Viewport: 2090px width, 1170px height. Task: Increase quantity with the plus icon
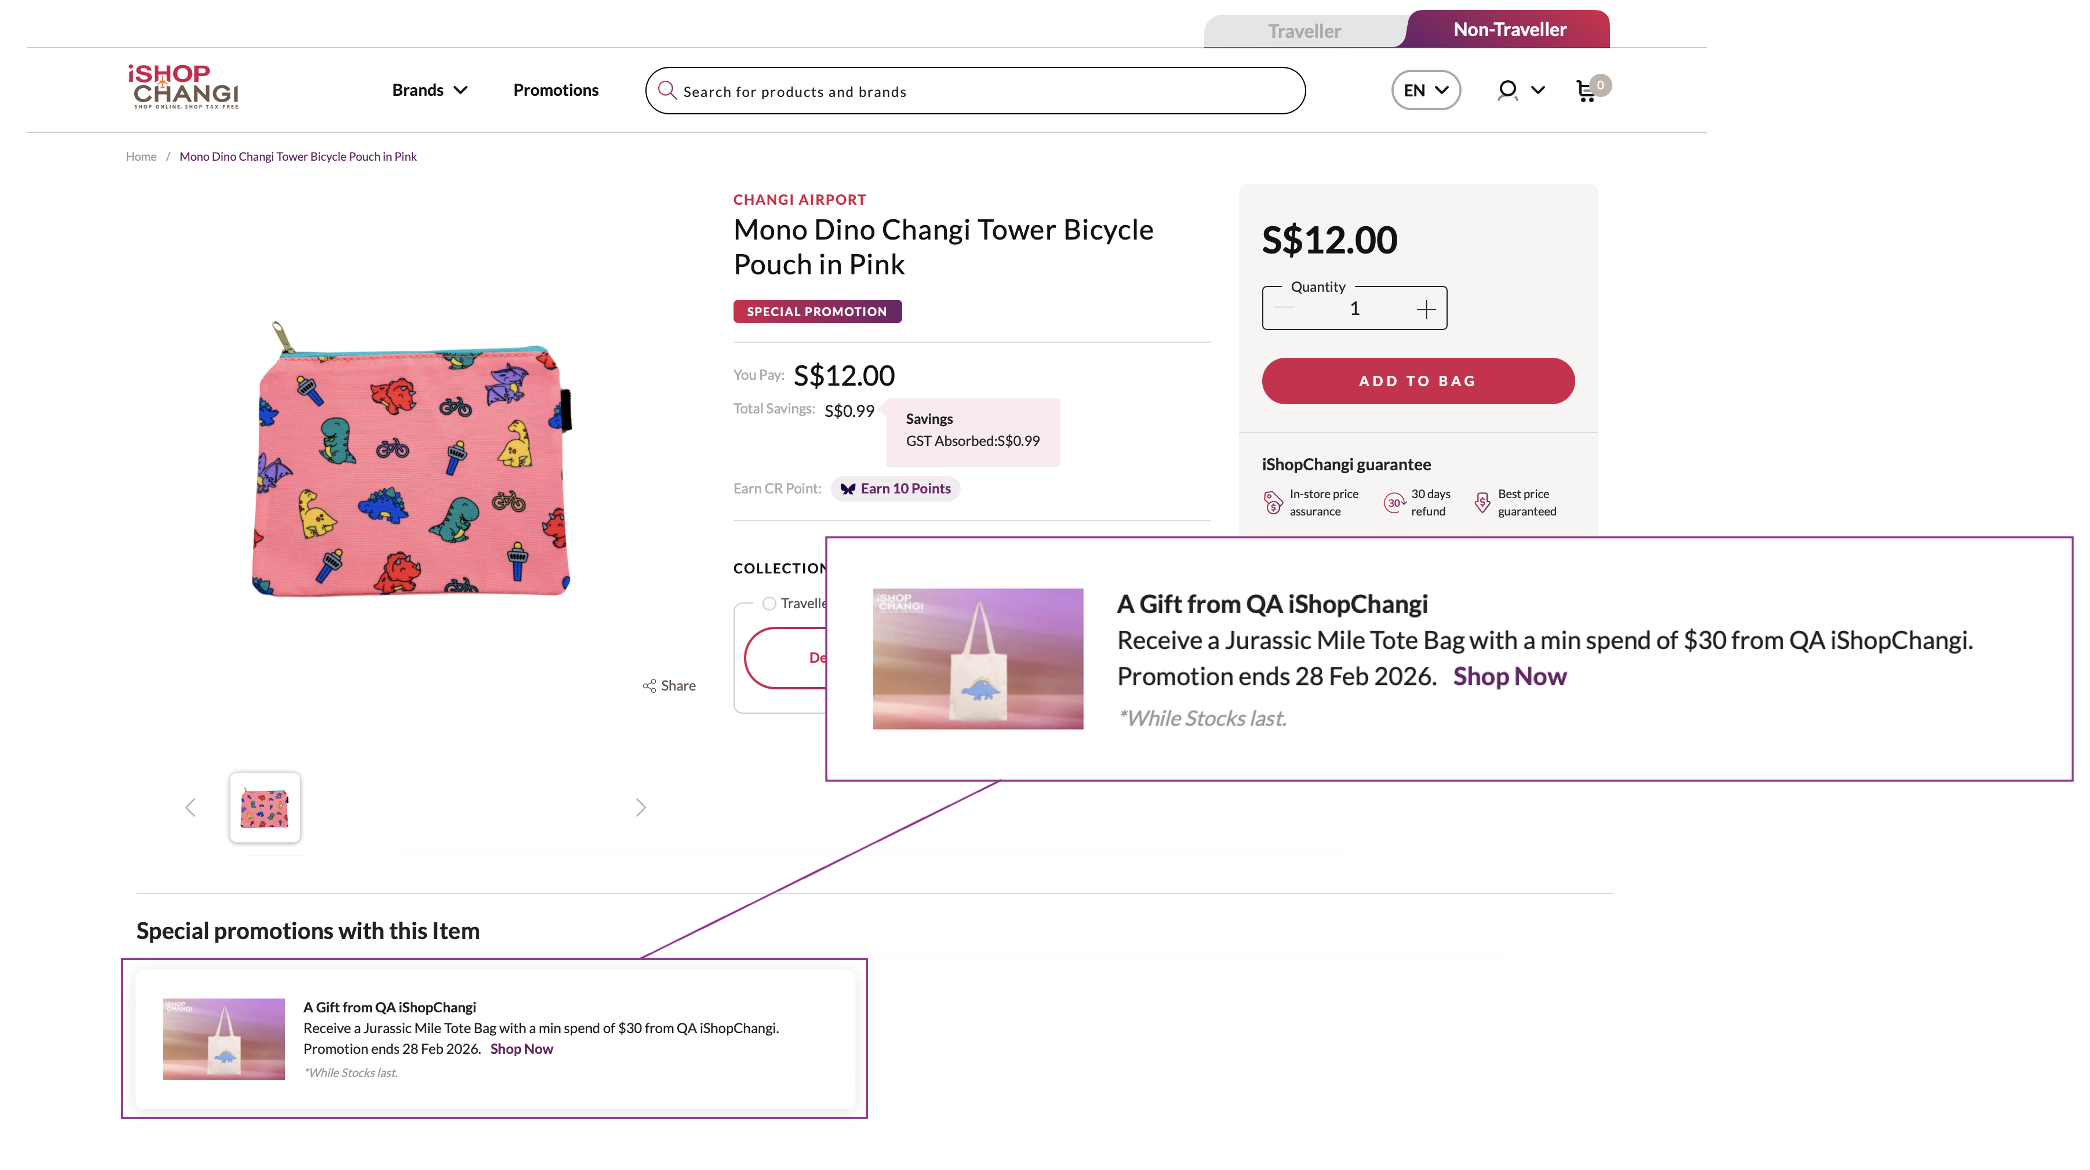pos(1426,310)
